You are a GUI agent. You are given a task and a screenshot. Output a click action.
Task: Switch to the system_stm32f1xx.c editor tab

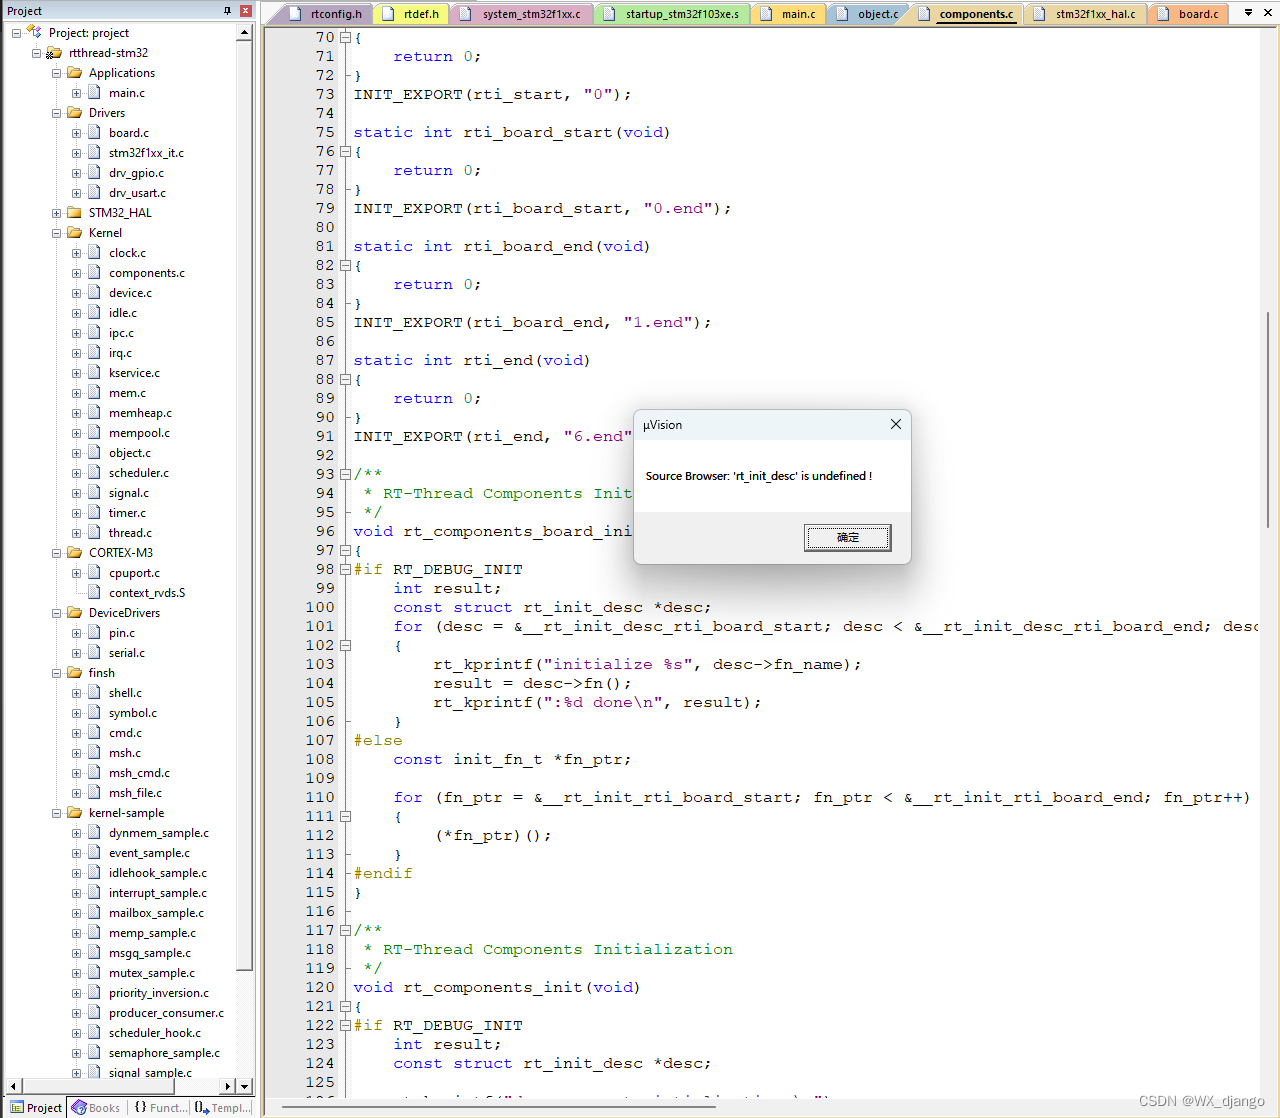522,14
